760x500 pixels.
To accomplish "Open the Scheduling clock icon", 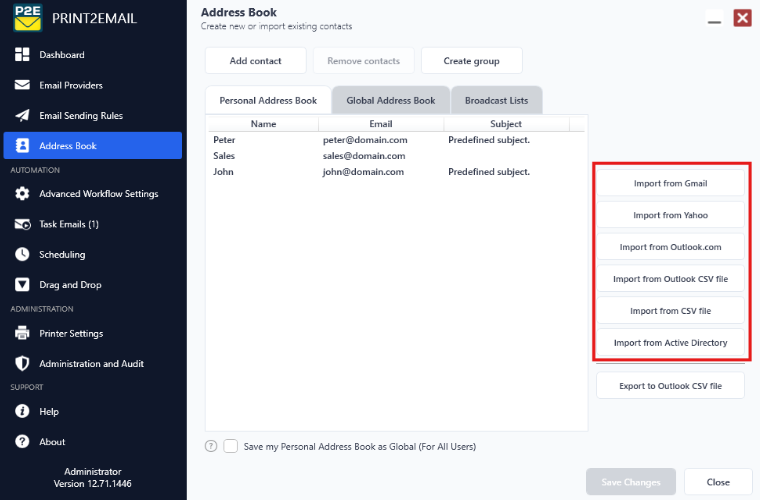I will 22,254.
